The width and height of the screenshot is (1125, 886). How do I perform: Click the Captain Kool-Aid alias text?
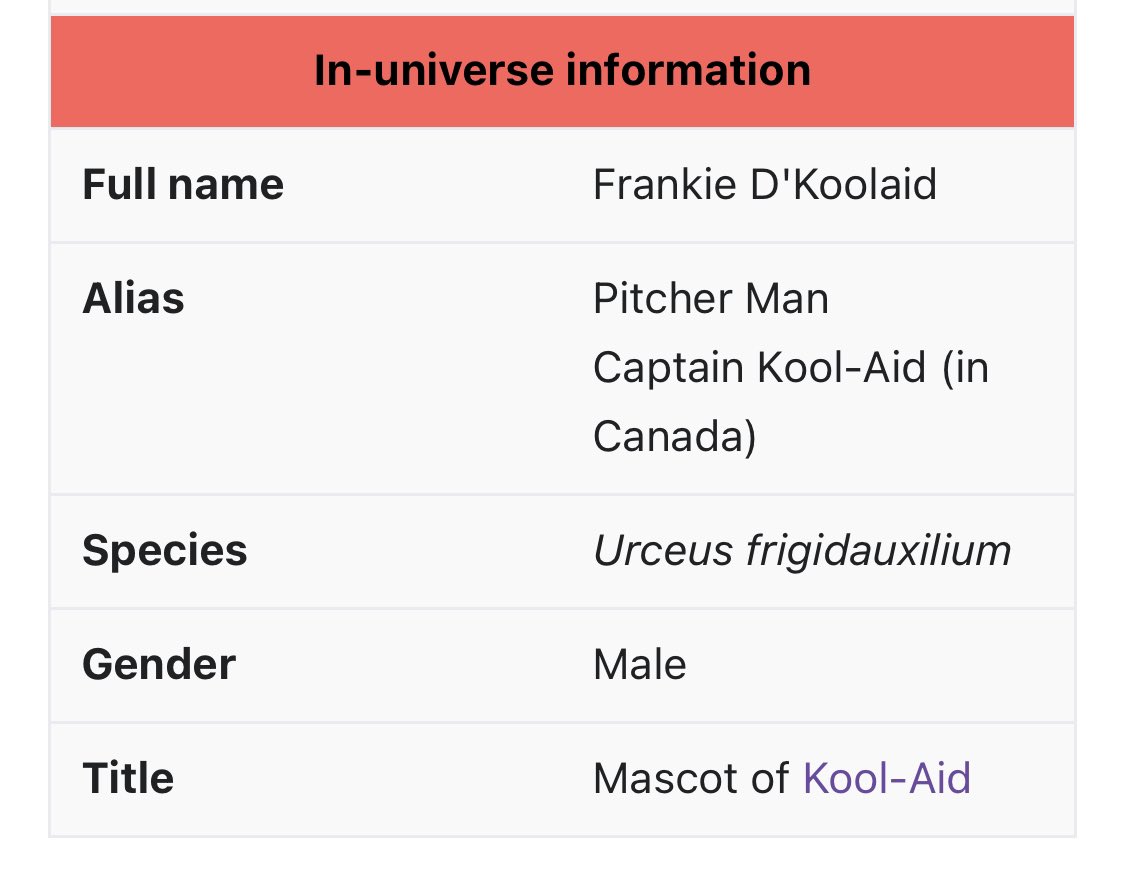click(760, 368)
